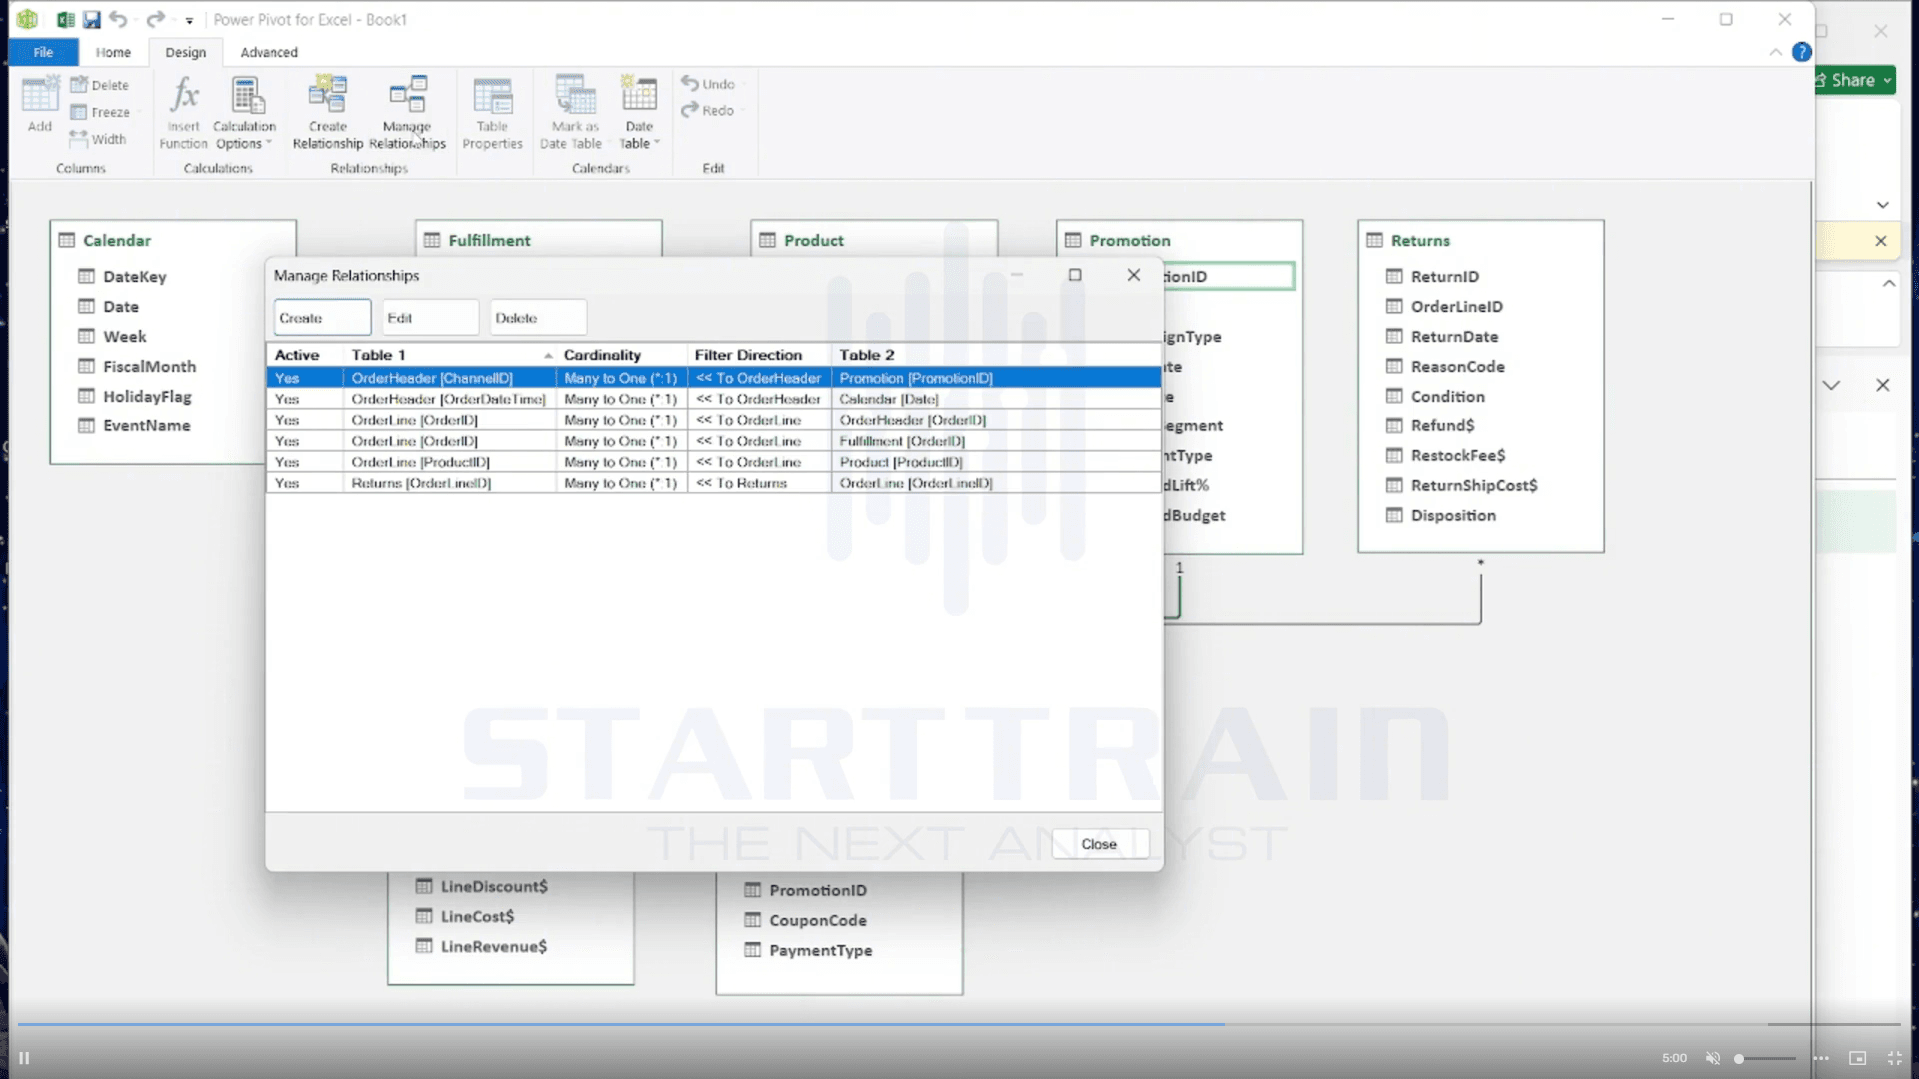Open picture-in-picture mode icon
This screenshot has width=1919, height=1079.
click(1857, 1058)
